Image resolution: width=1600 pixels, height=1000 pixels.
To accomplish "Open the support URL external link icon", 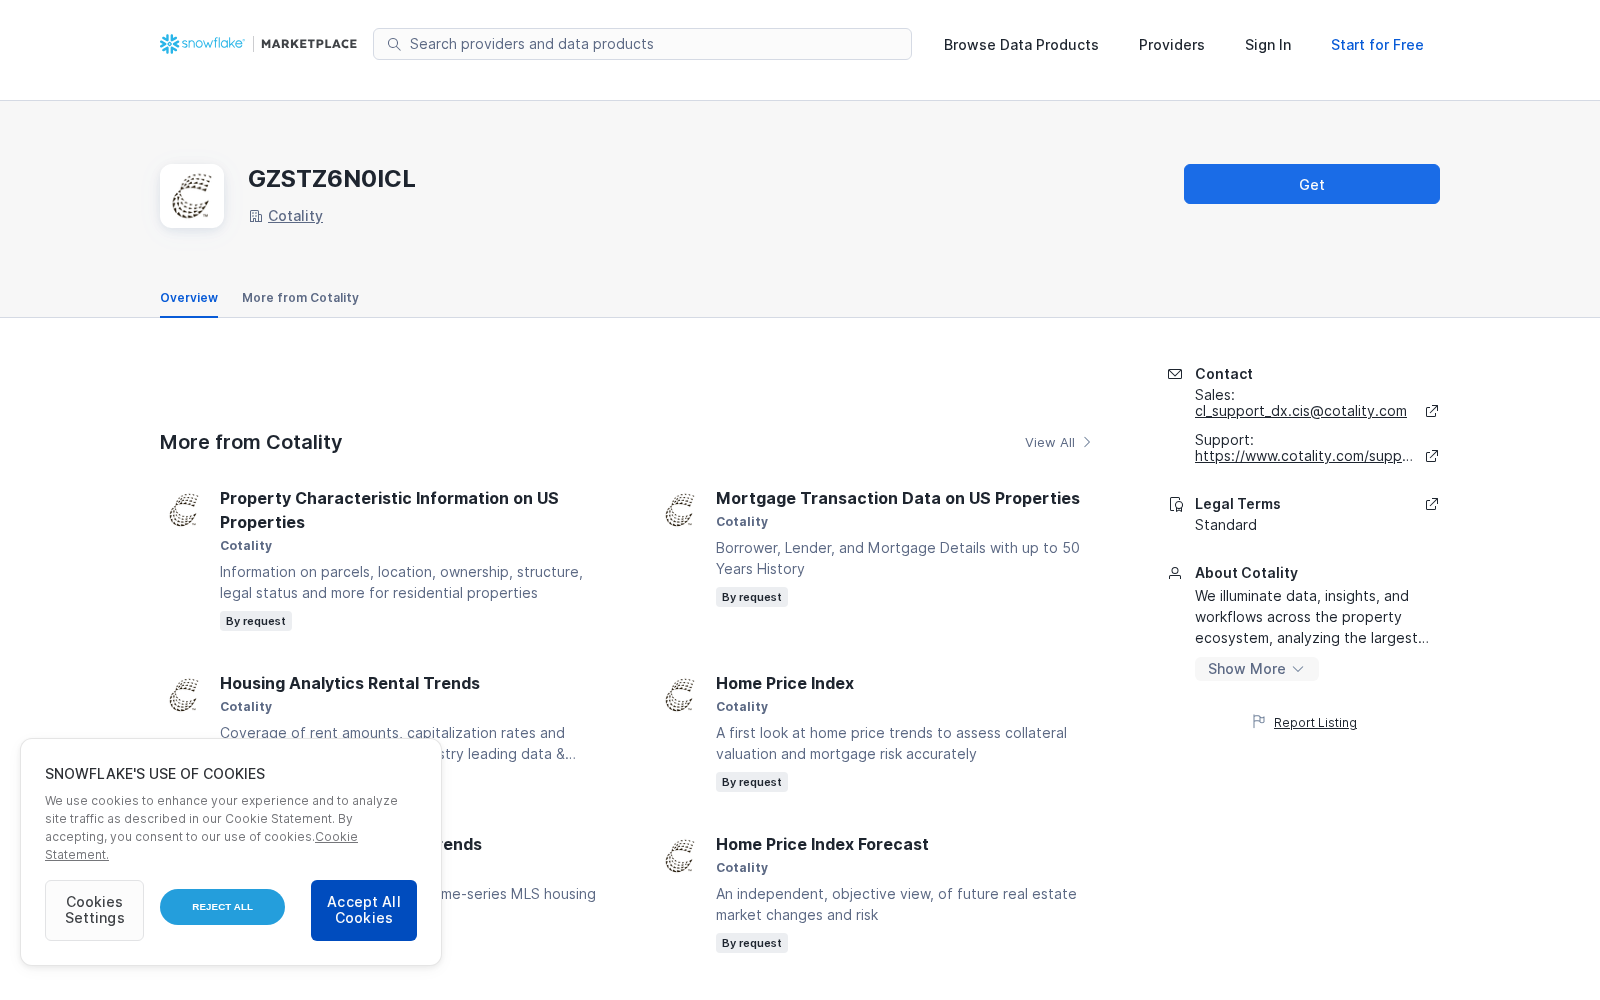I will pyautogui.click(x=1432, y=456).
